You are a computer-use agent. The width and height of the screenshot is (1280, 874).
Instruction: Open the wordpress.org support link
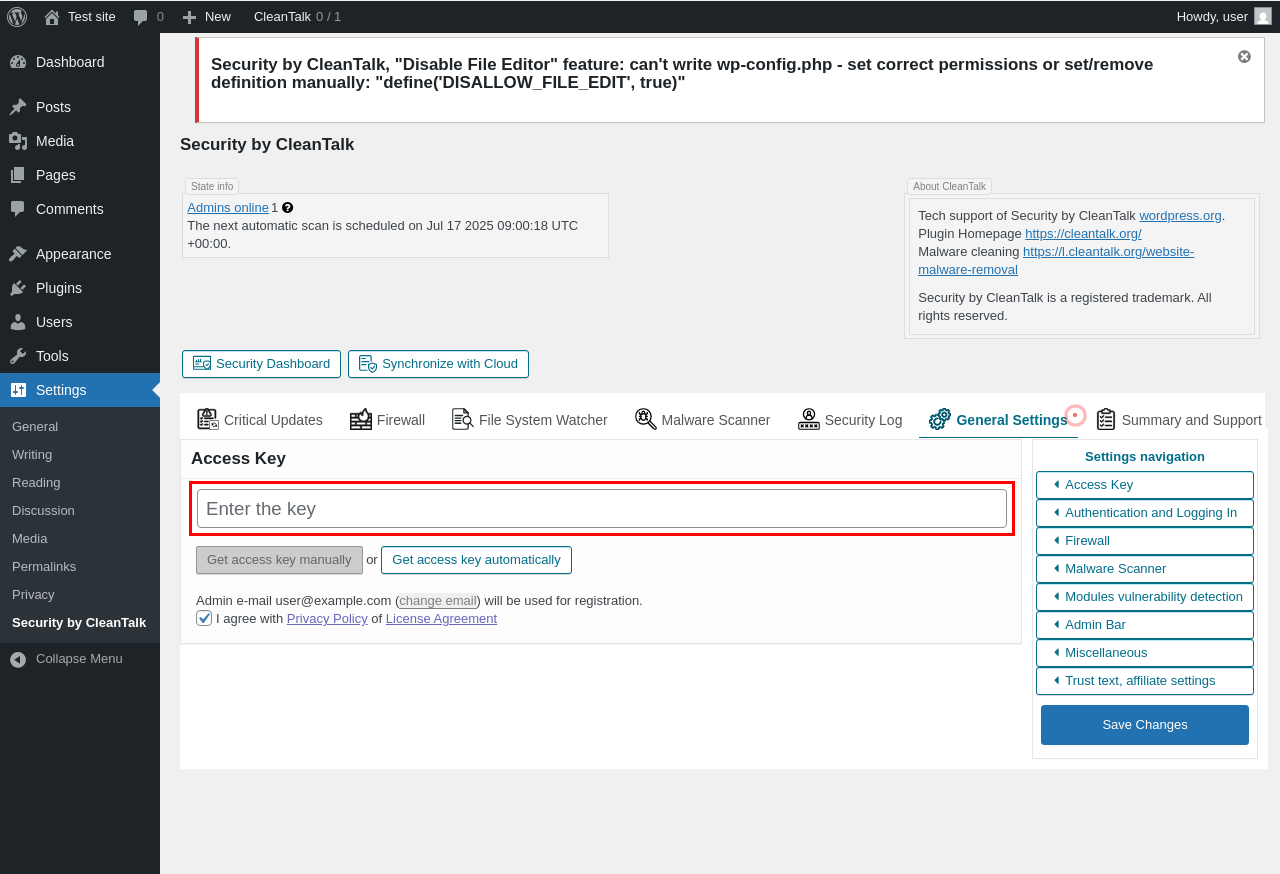click(x=1180, y=215)
